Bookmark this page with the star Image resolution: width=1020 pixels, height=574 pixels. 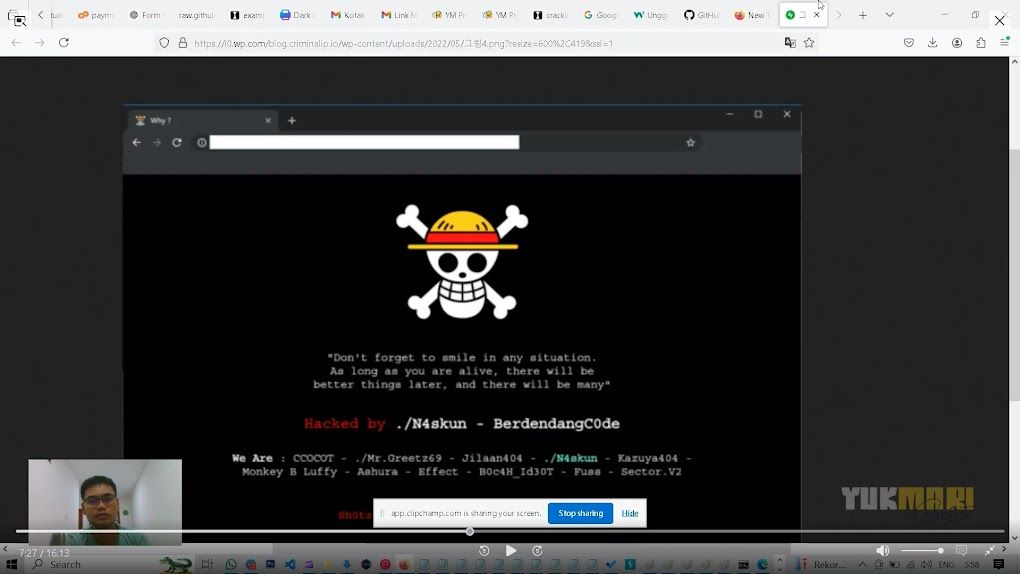809,43
